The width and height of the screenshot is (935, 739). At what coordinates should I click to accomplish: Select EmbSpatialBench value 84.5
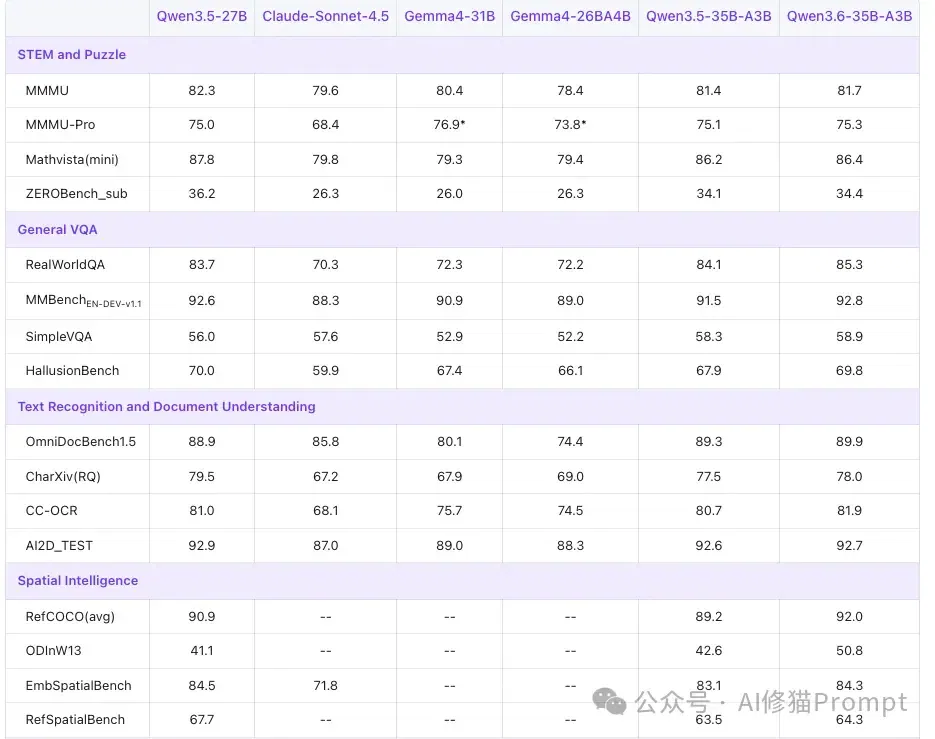point(202,686)
